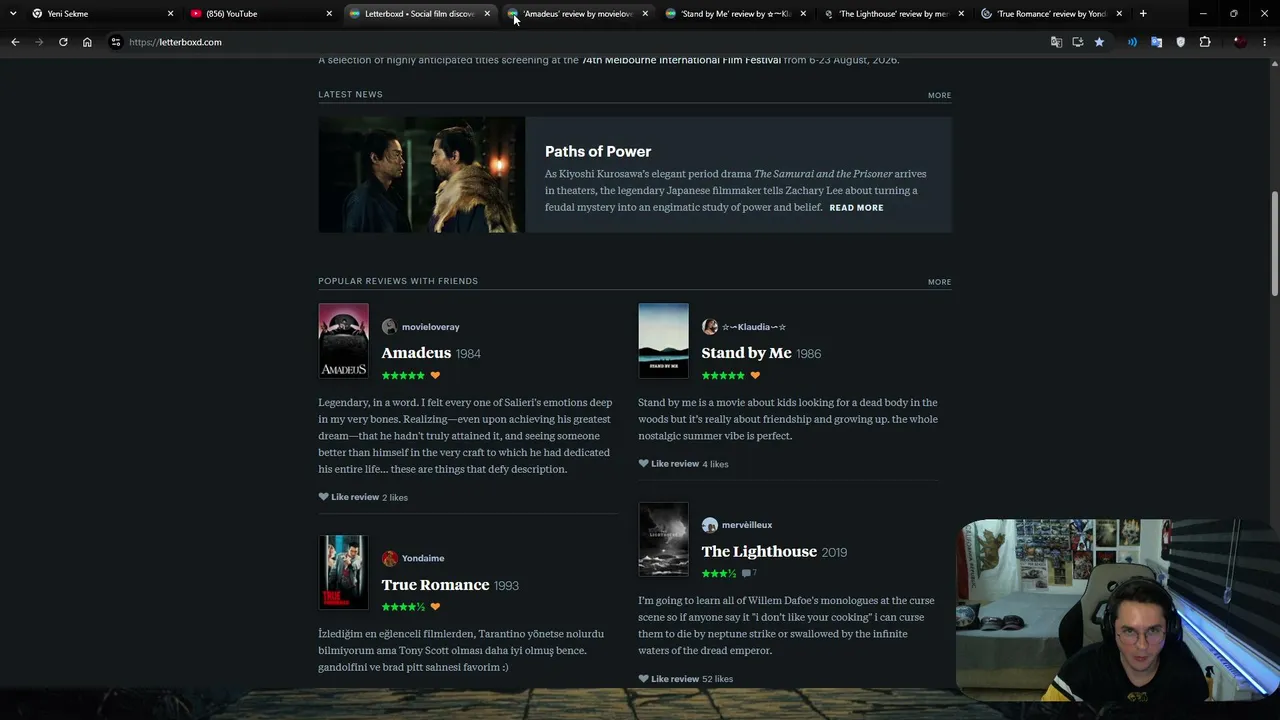Open mervèilleux's avatar

coord(709,525)
